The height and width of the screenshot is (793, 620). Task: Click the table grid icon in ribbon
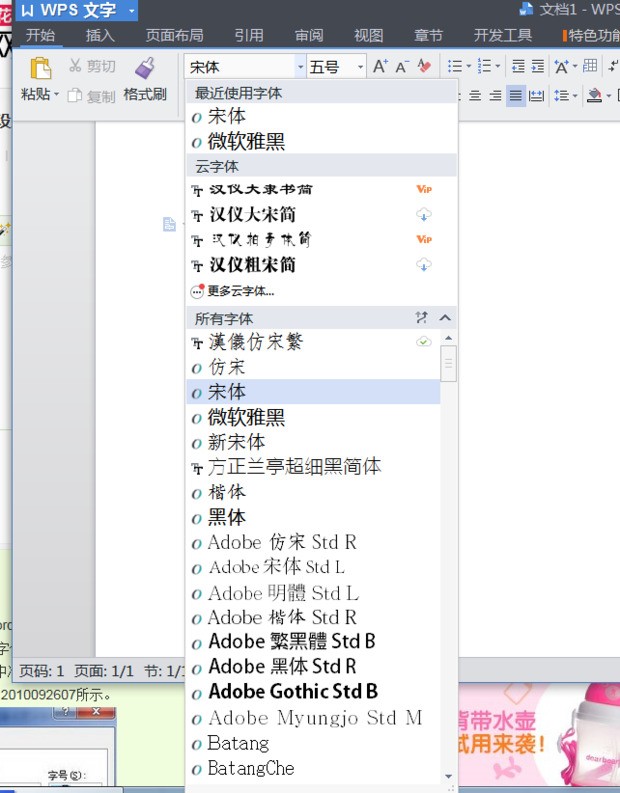pyautogui.click(x=590, y=66)
